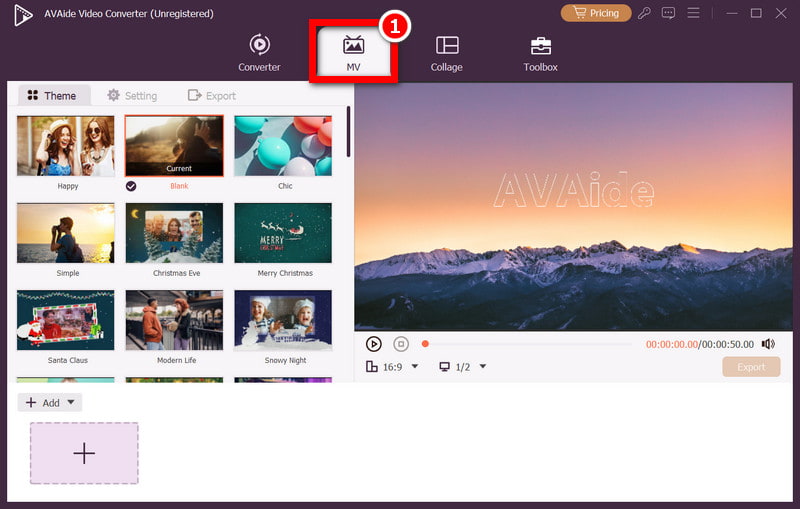
Task: Switch to the Setting tab
Action: (x=132, y=96)
